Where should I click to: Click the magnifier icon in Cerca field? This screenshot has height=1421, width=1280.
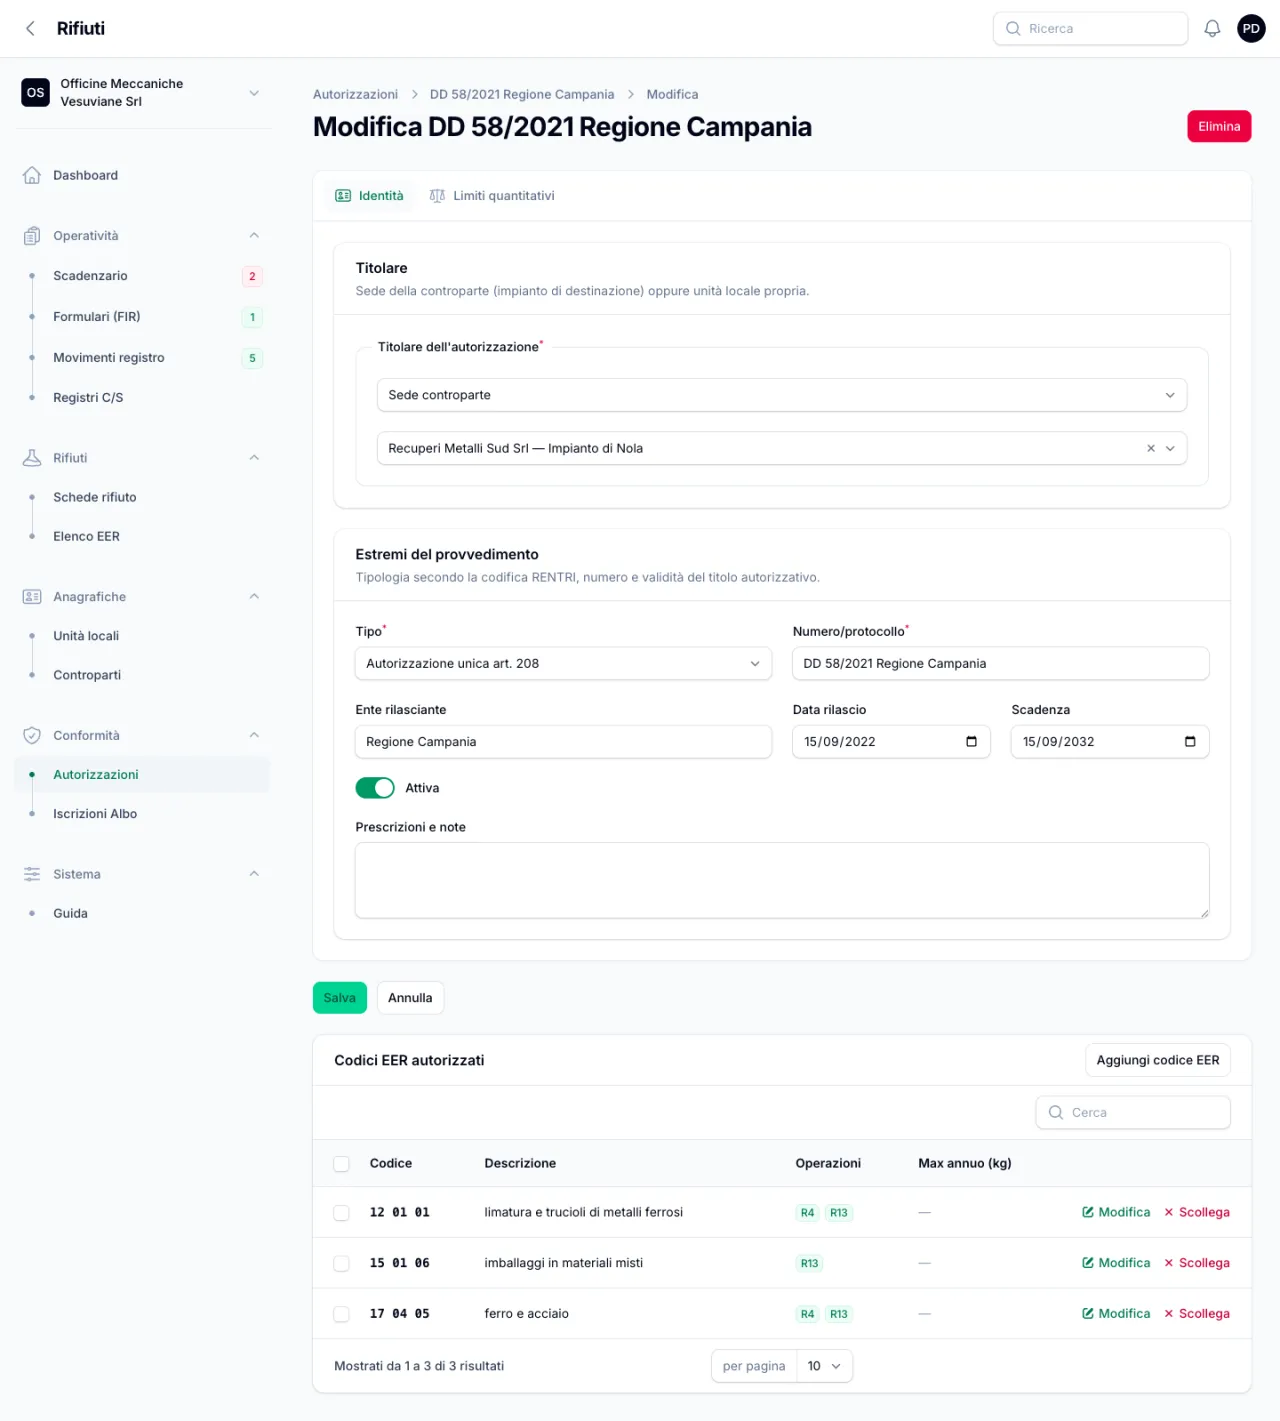pyautogui.click(x=1055, y=1113)
